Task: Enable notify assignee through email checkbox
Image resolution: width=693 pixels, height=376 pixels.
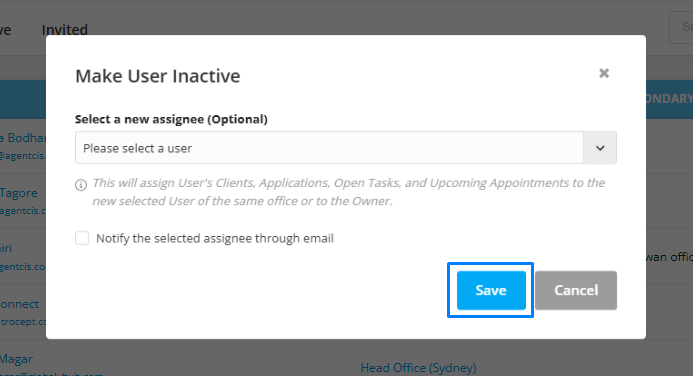Action: pos(82,238)
